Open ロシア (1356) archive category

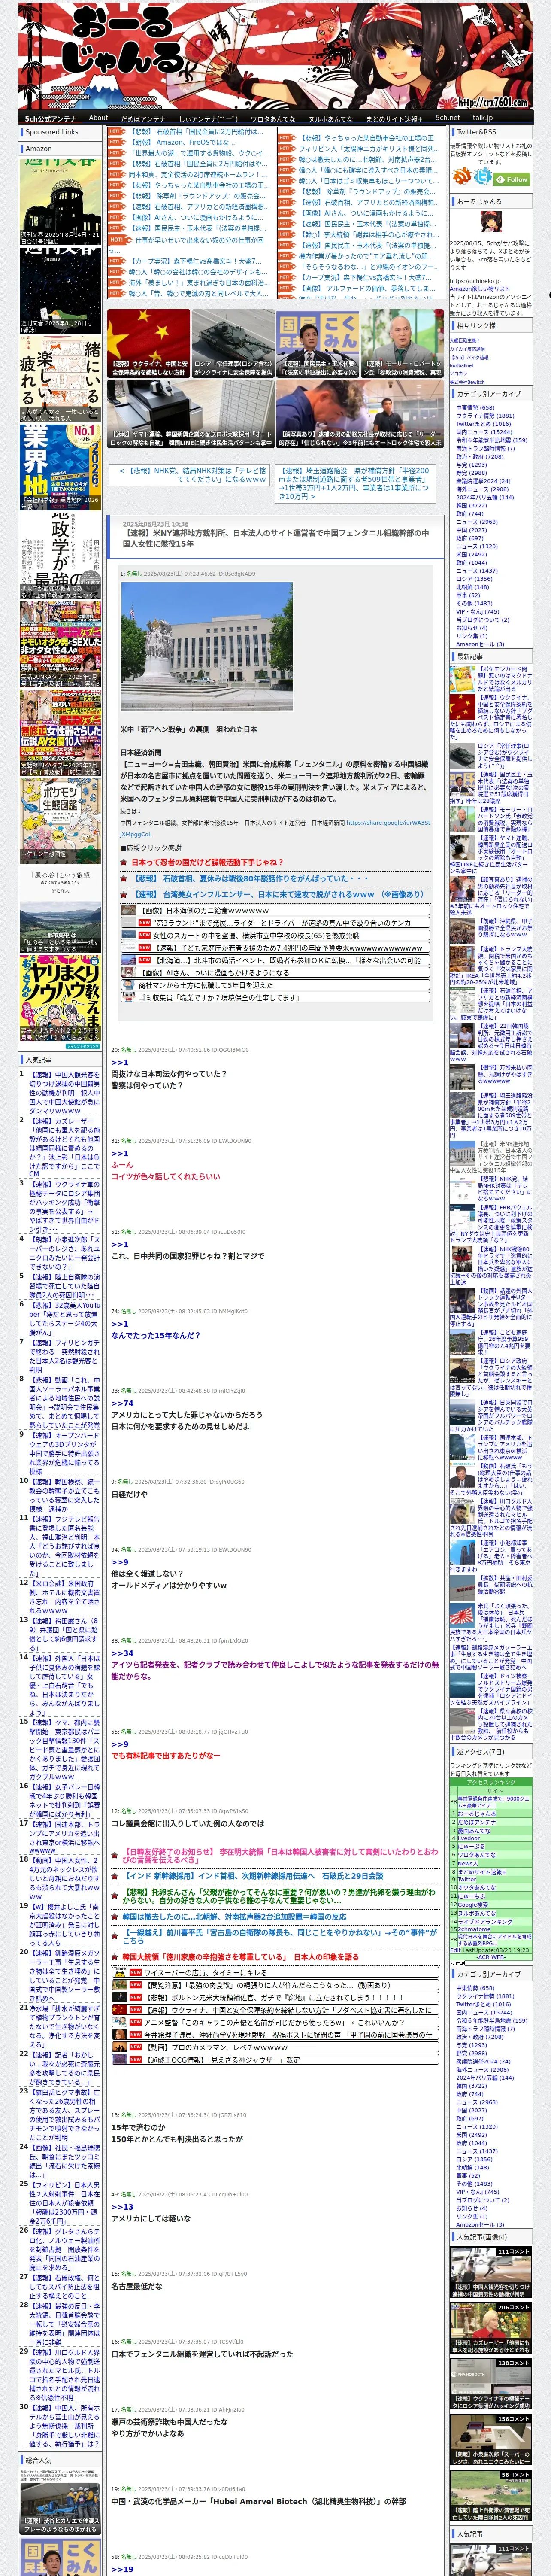tap(474, 579)
